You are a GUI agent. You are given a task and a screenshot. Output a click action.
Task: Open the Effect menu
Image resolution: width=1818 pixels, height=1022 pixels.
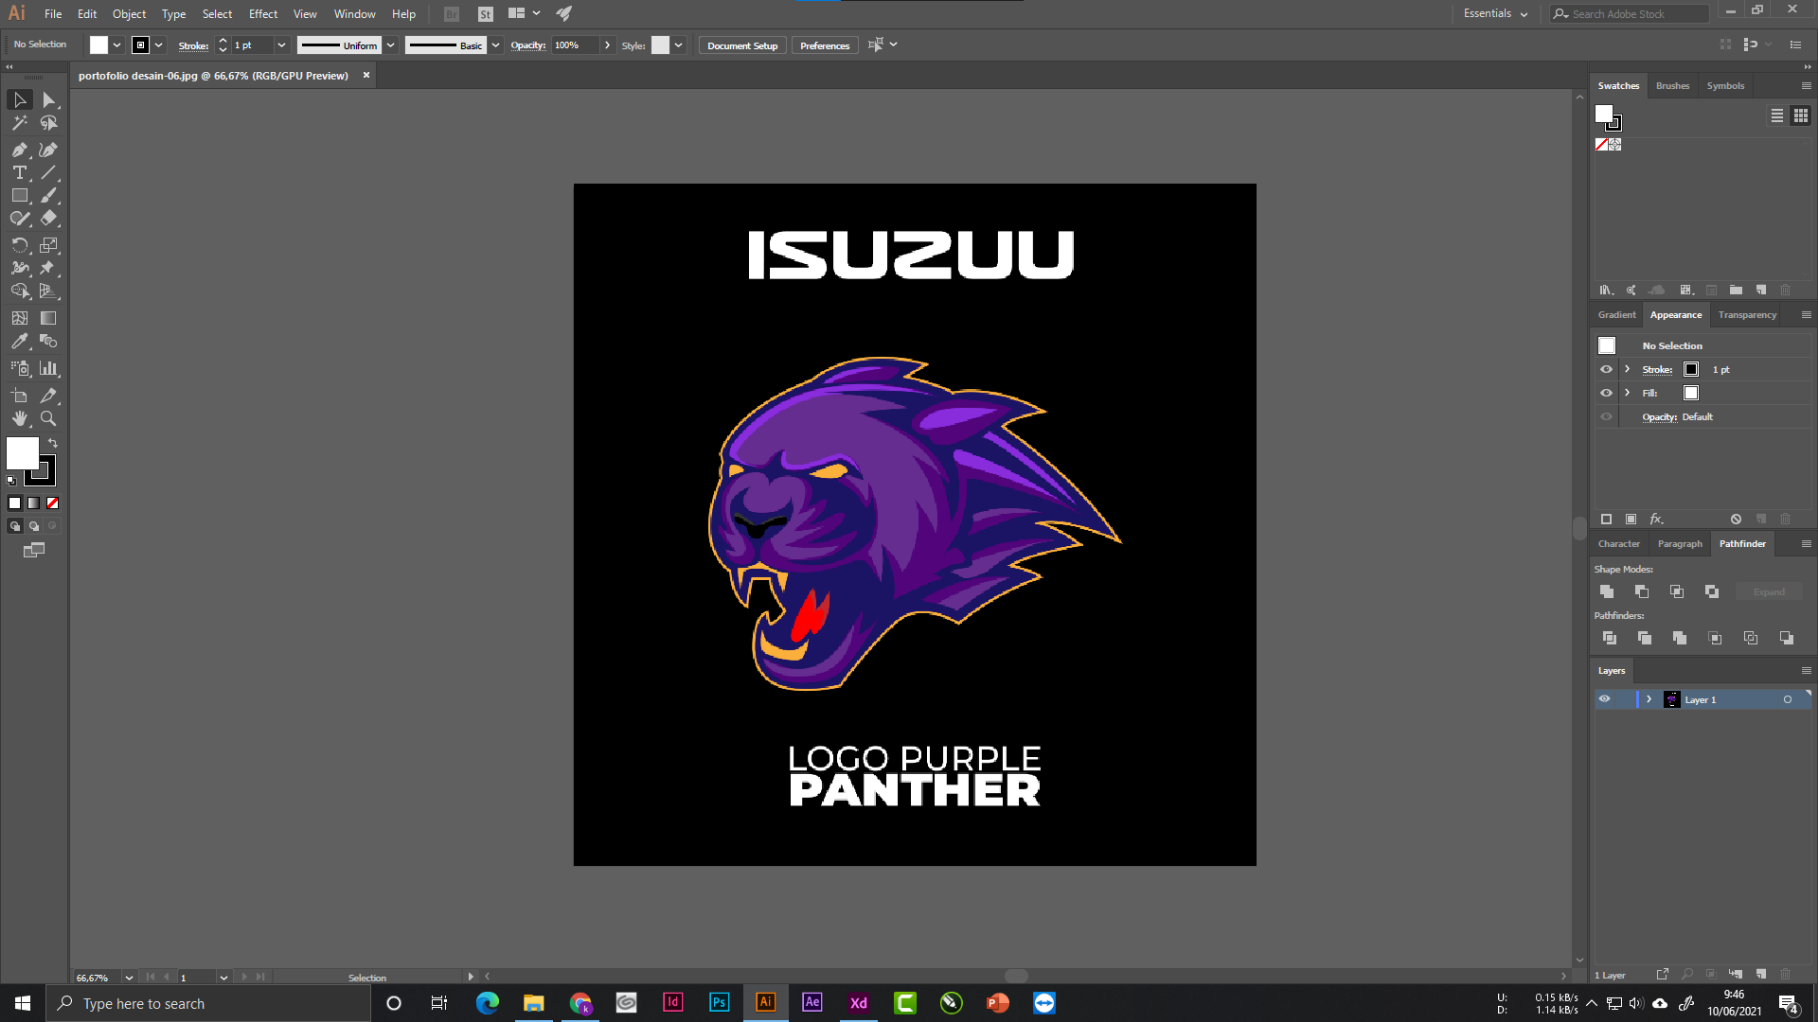(263, 14)
